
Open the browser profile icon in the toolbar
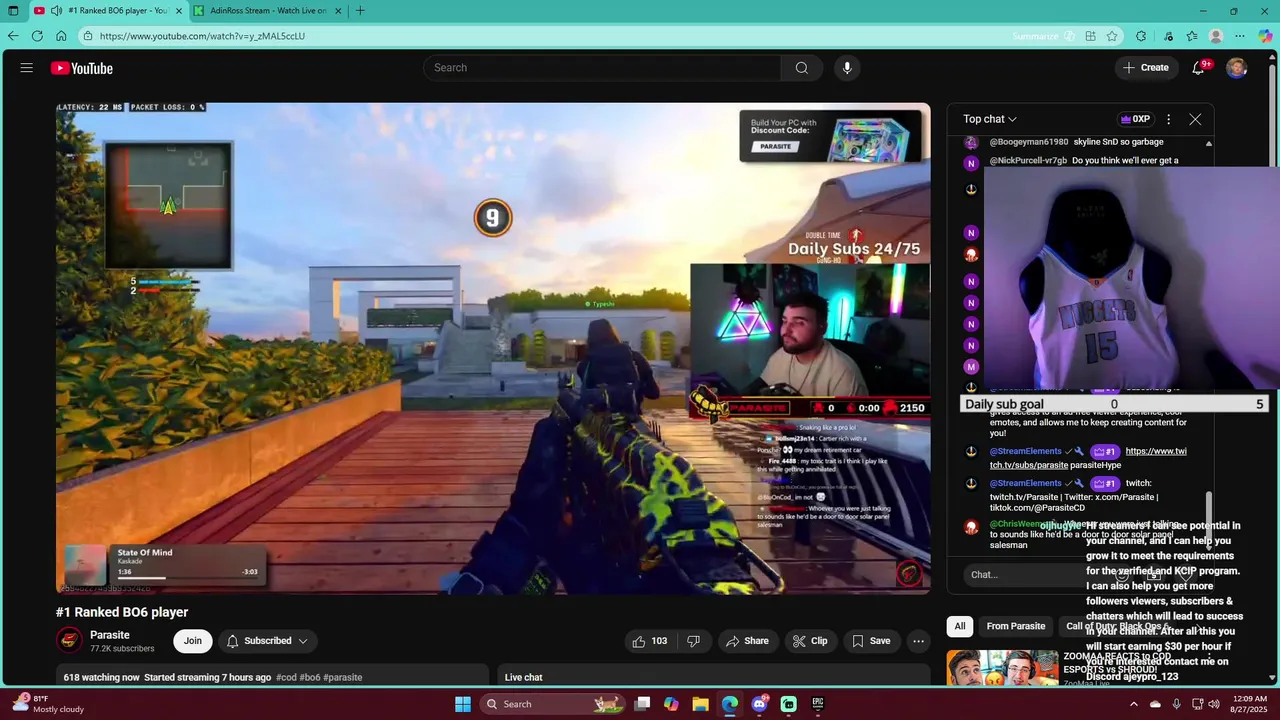(1216, 36)
